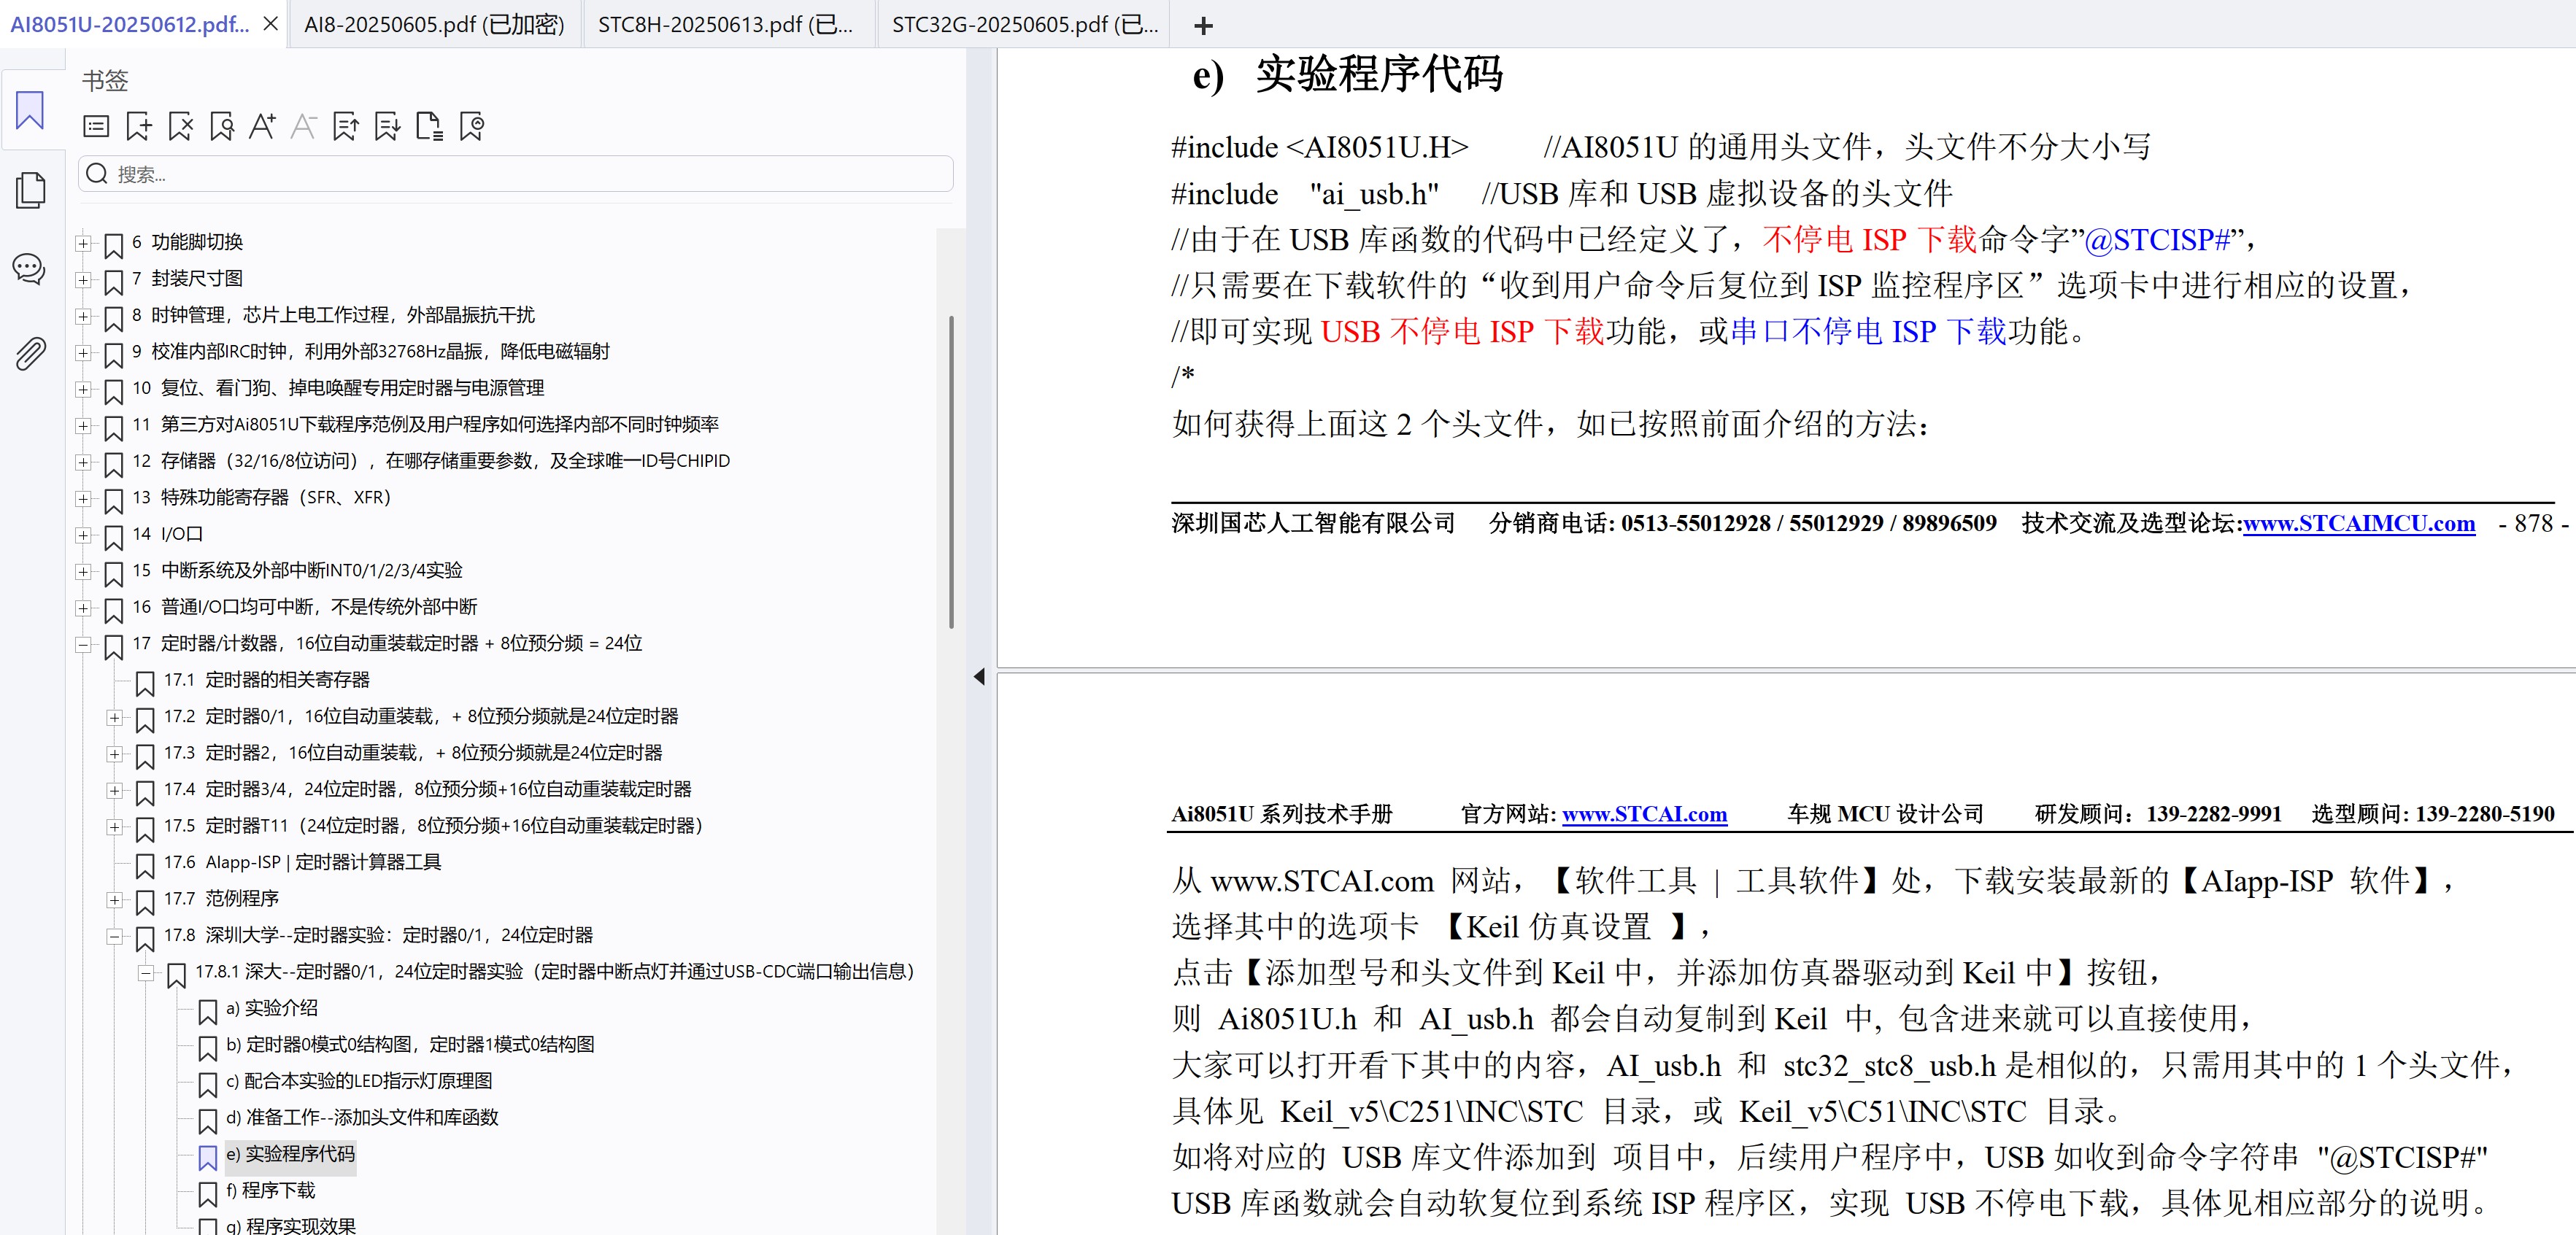Image resolution: width=2576 pixels, height=1235 pixels.
Task: Collapse the side panel with arrow
Action: (x=979, y=677)
